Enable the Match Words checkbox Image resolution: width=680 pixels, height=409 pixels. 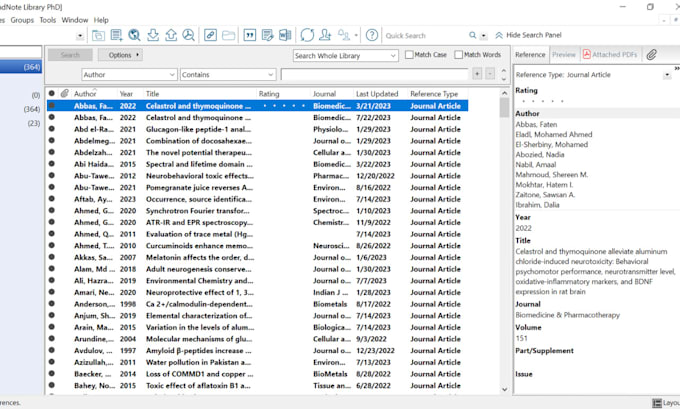458,55
